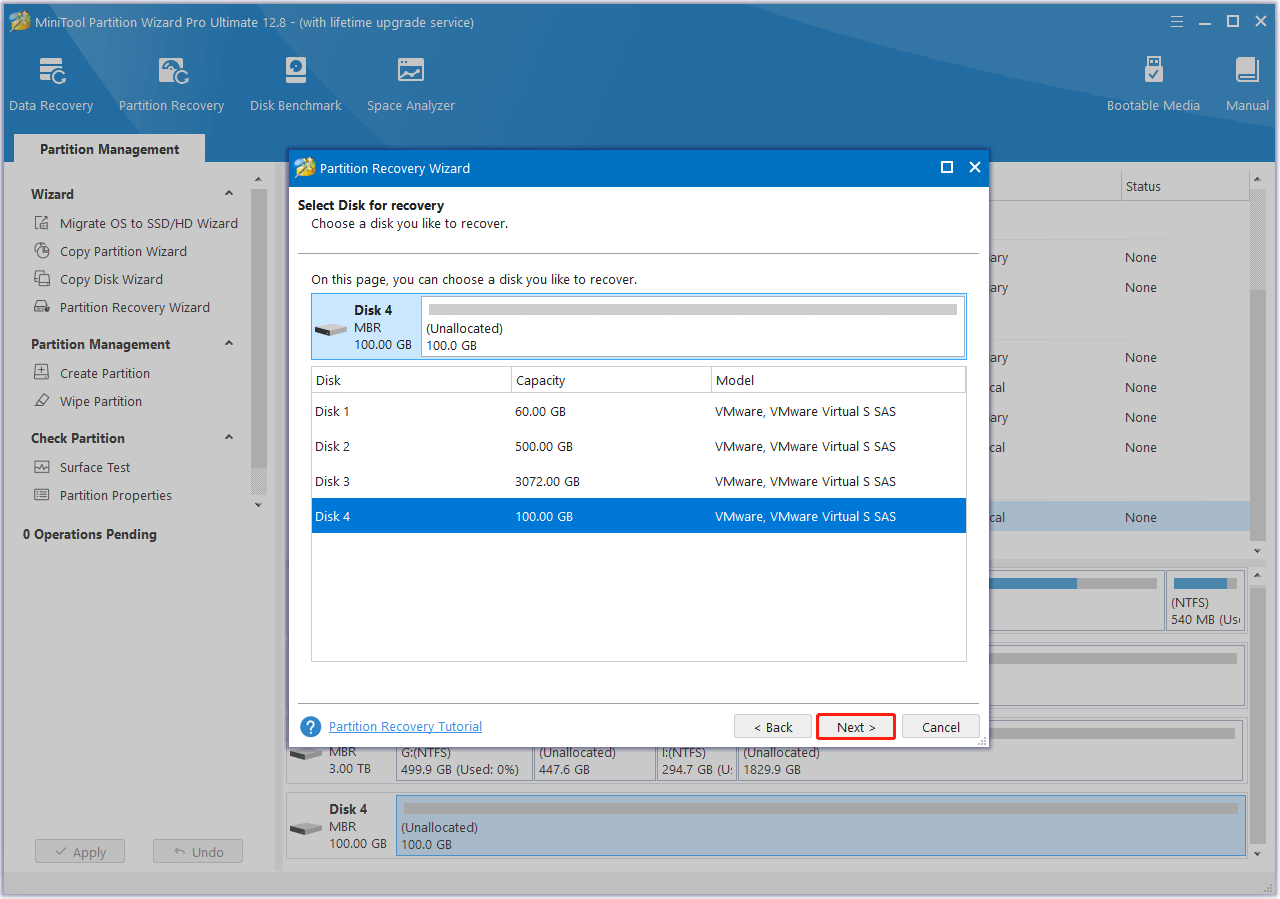
Task: Click the Create Partition icon
Action: click(x=42, y=373)
